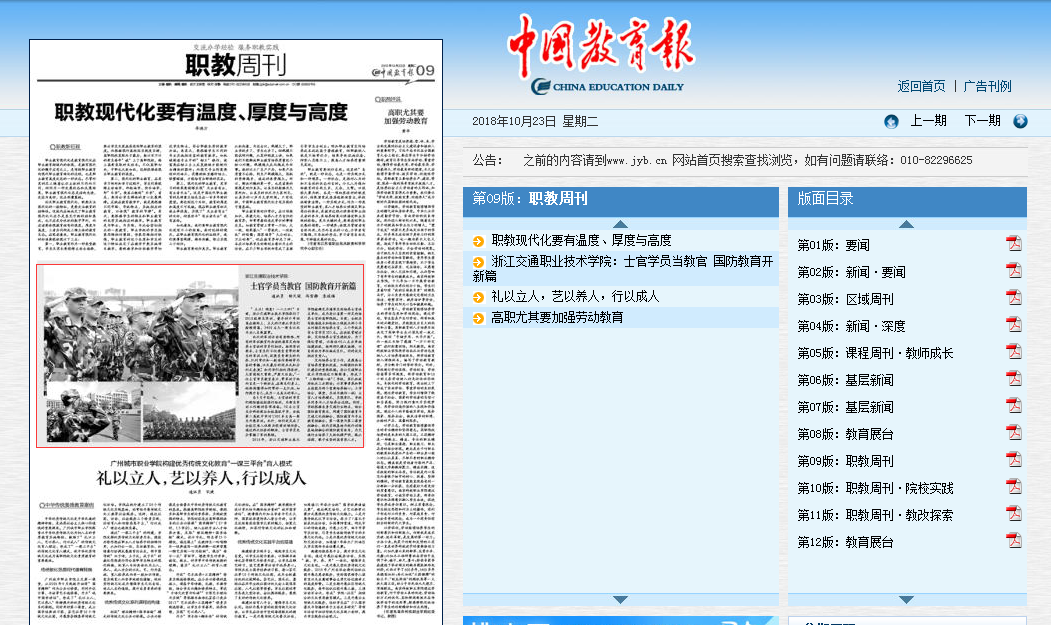
Task: Click the military training photo on newspaper page
Action: [137, 356]
